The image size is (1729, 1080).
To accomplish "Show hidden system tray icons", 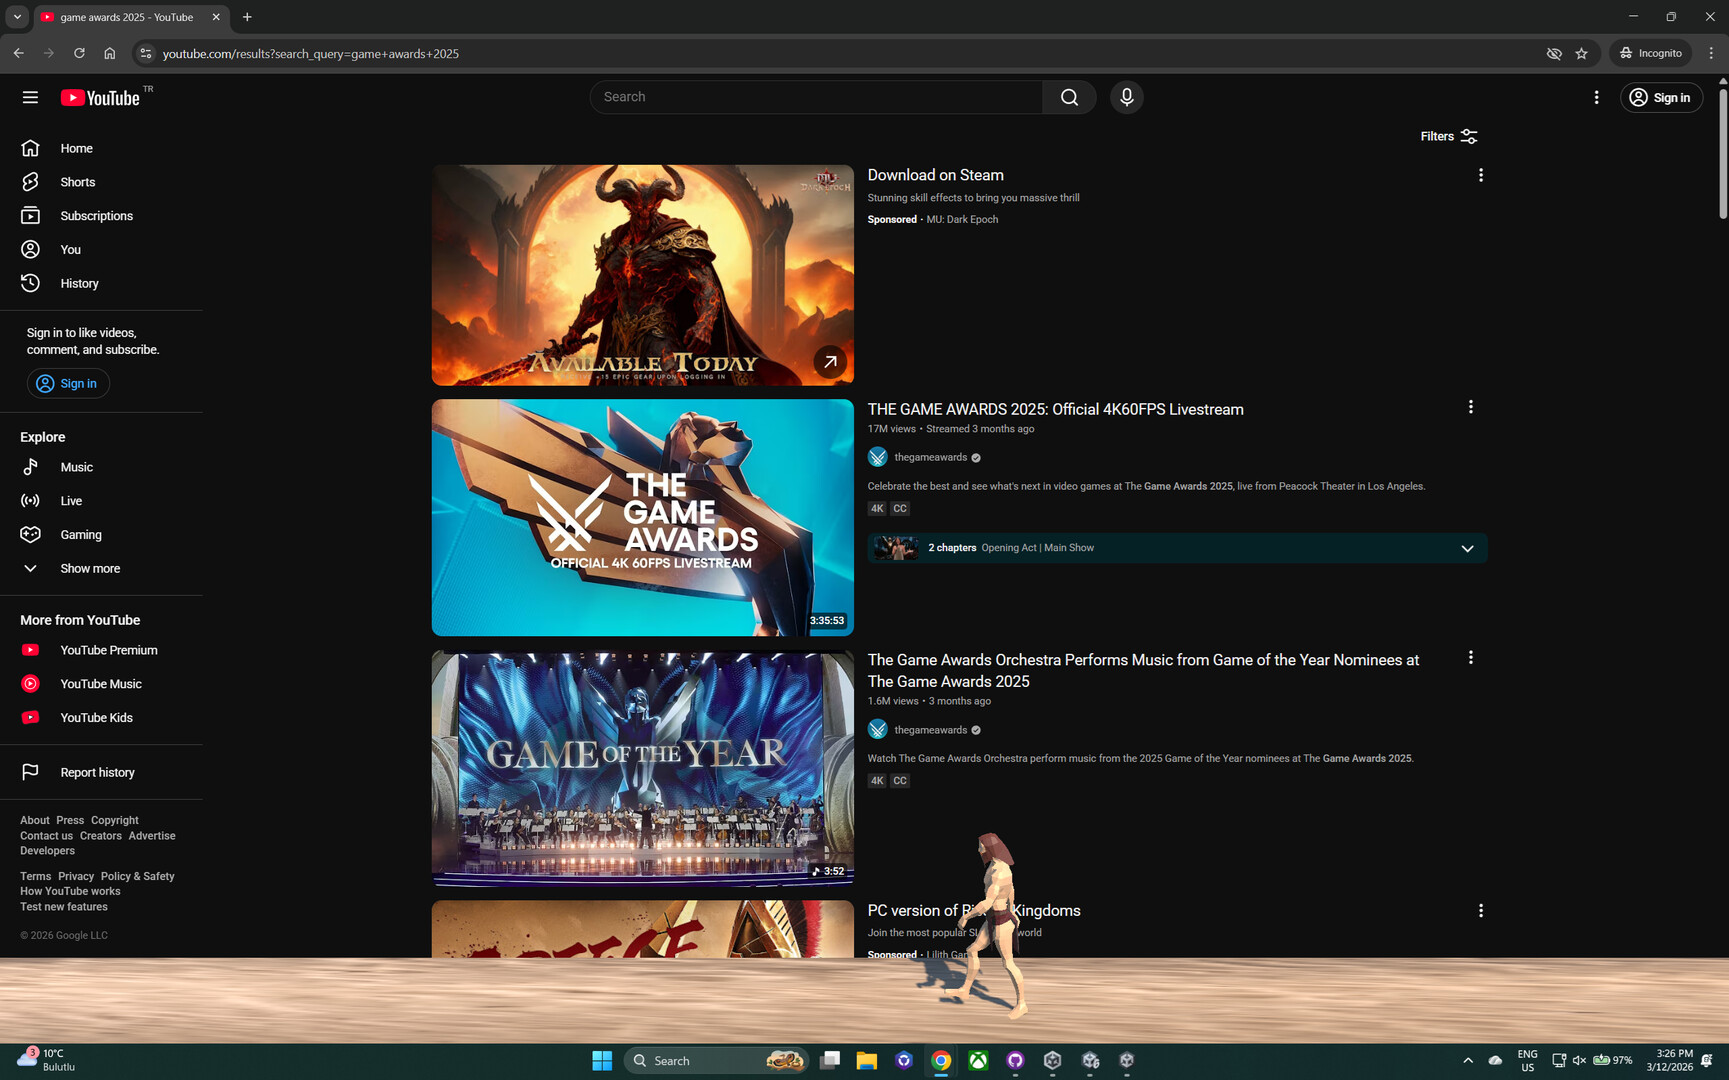I will tap(1467, 1060).
